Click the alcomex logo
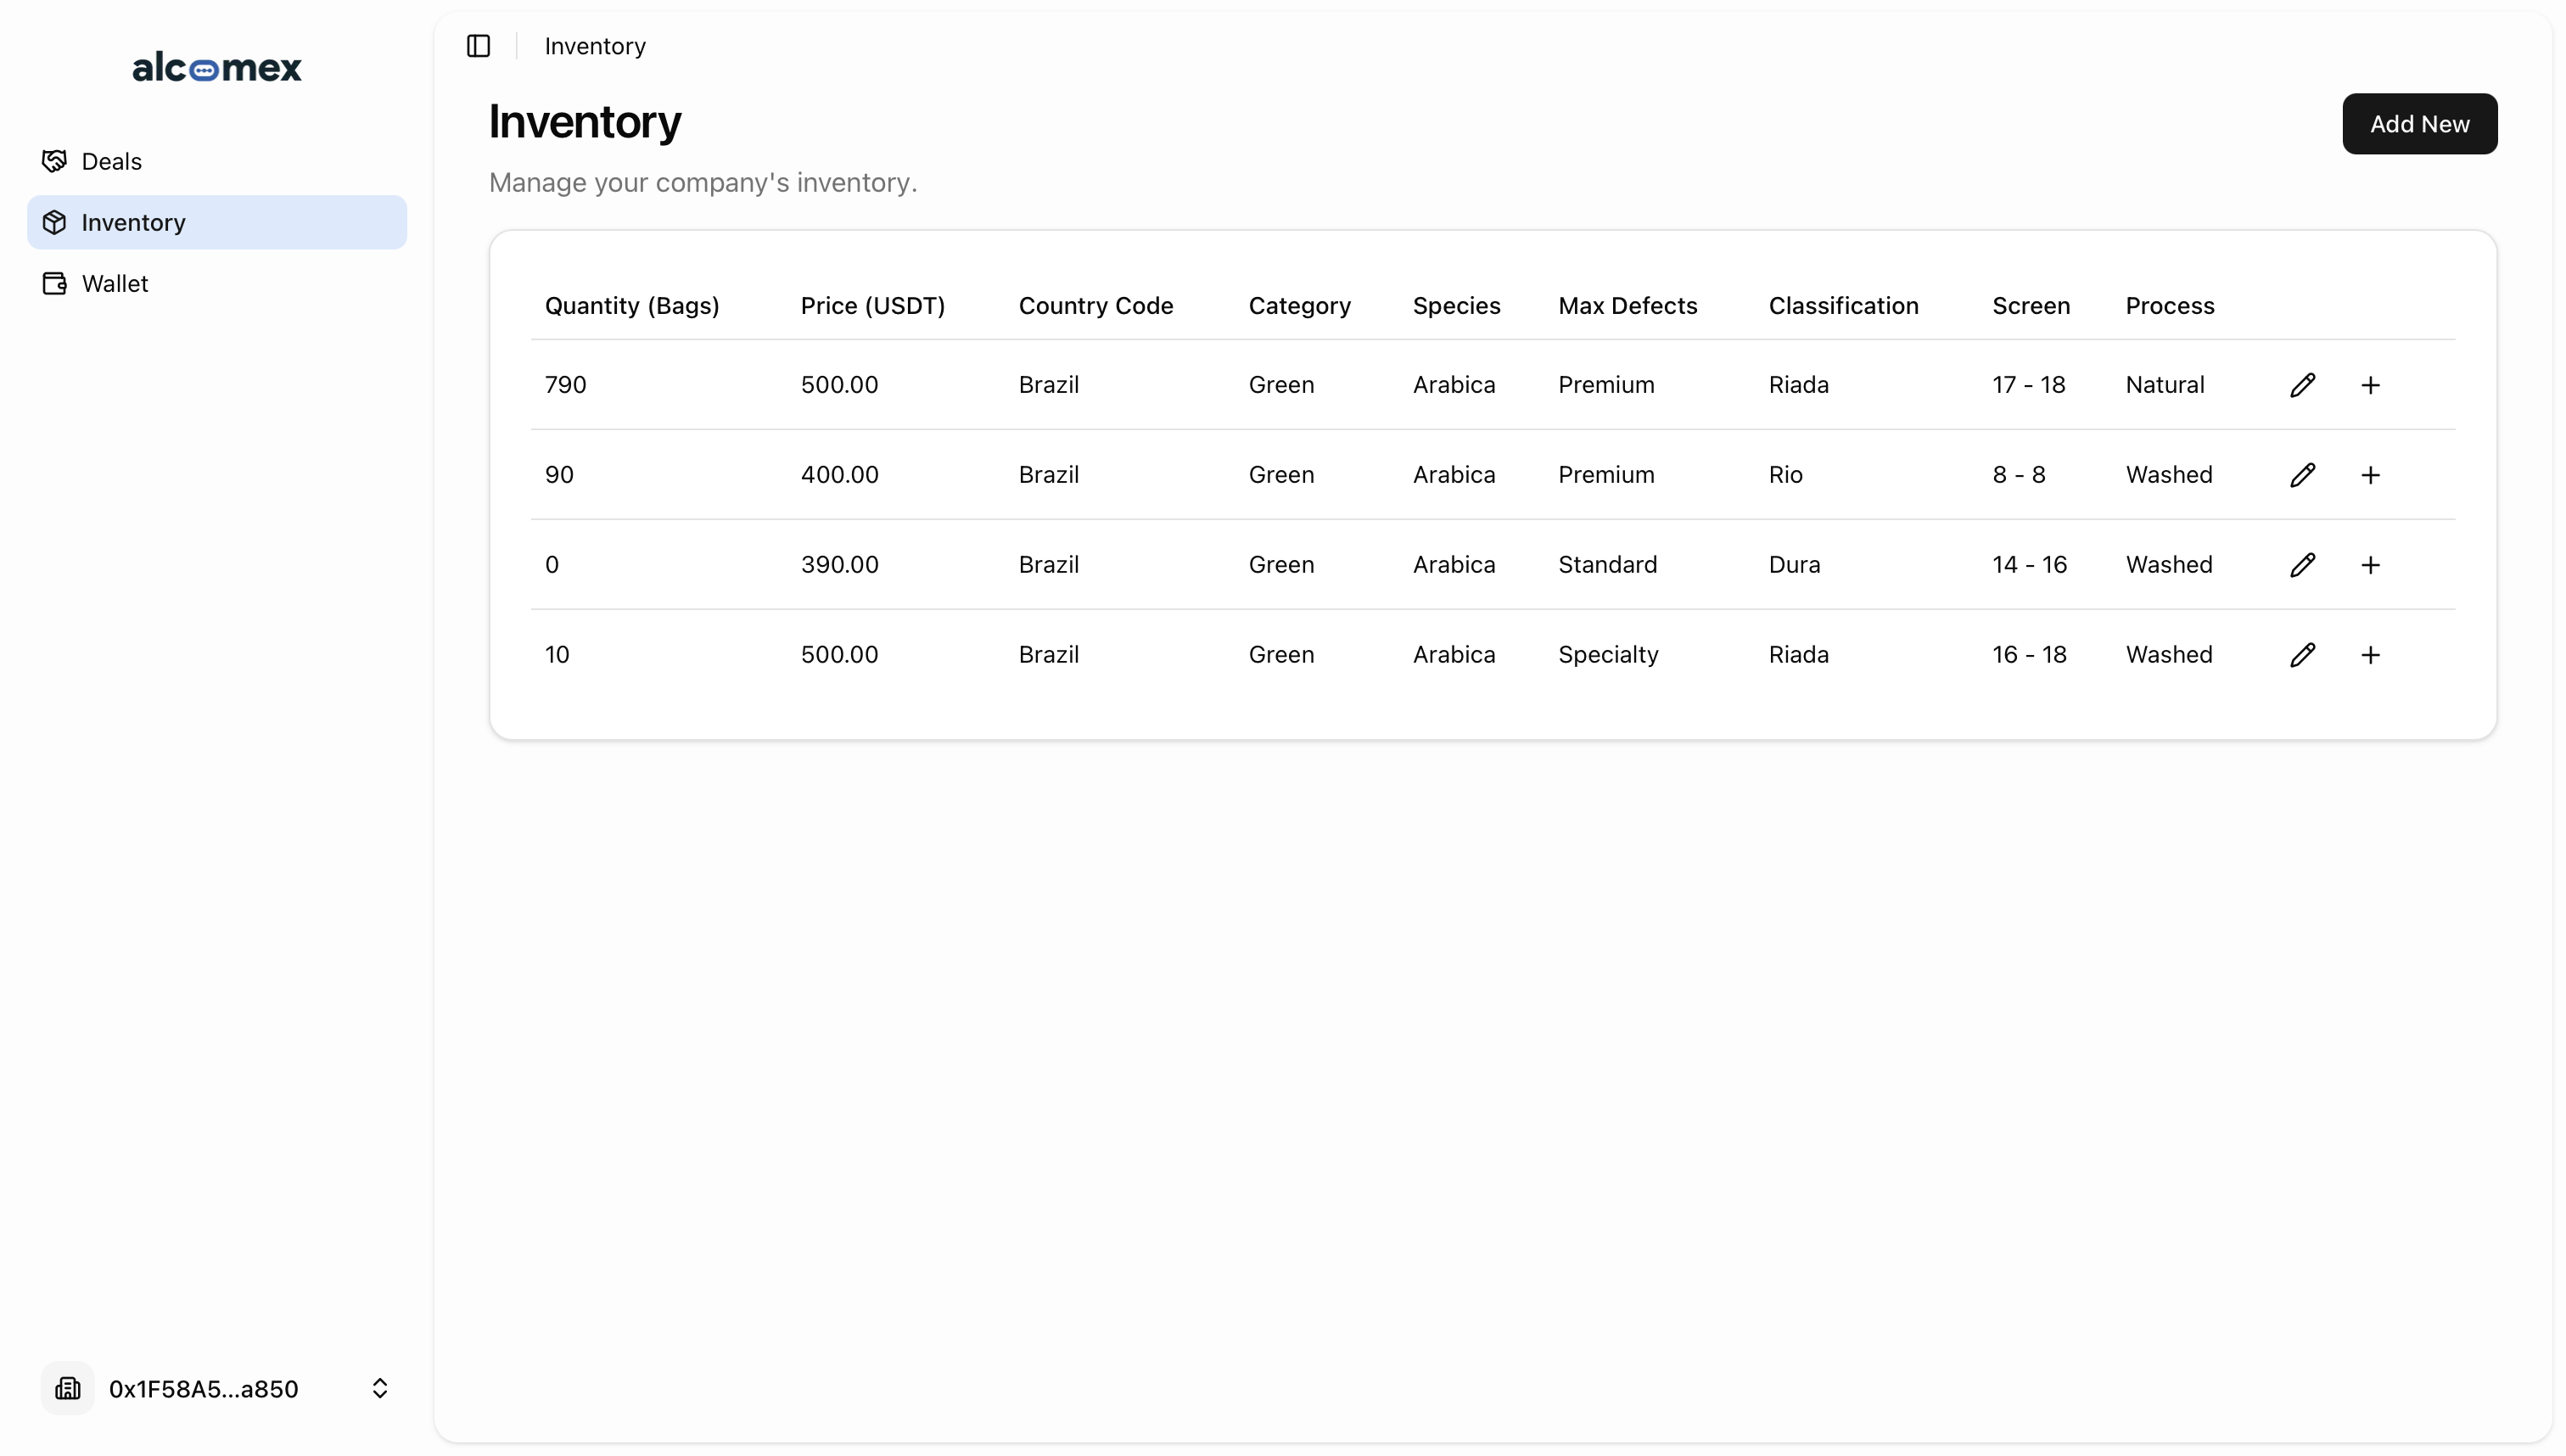The image size is (2566, 1456). tap(217, 67)
